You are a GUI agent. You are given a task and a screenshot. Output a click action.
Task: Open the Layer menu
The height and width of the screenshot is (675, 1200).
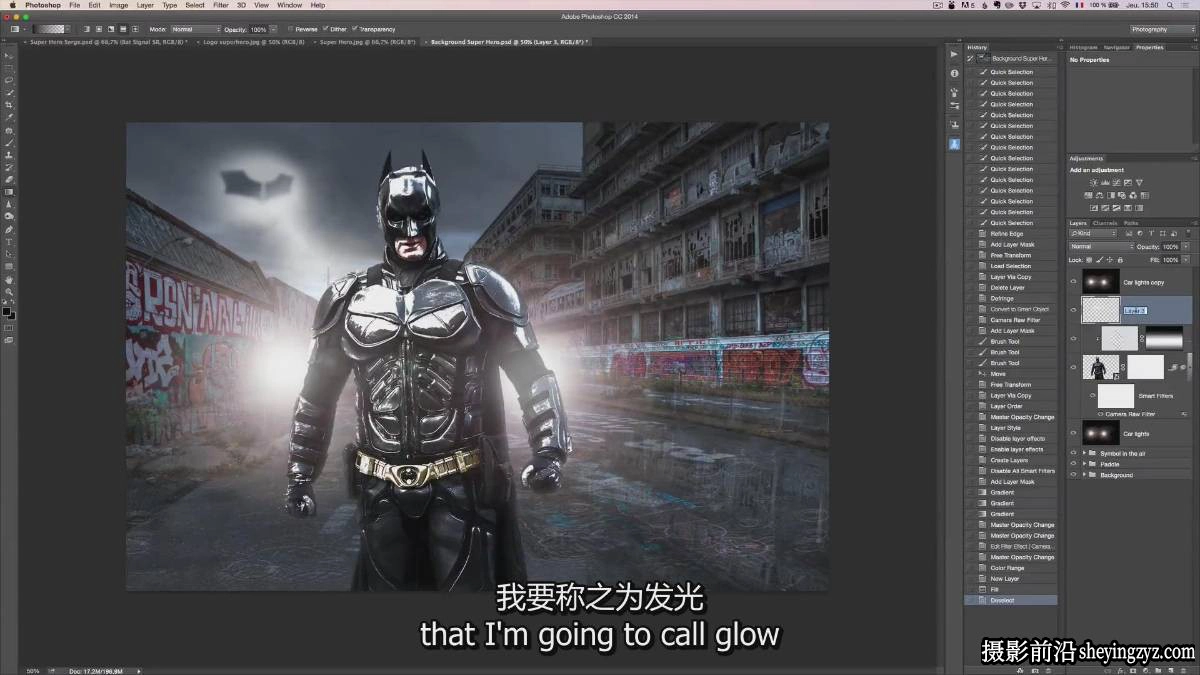click(x=145, y=5)
